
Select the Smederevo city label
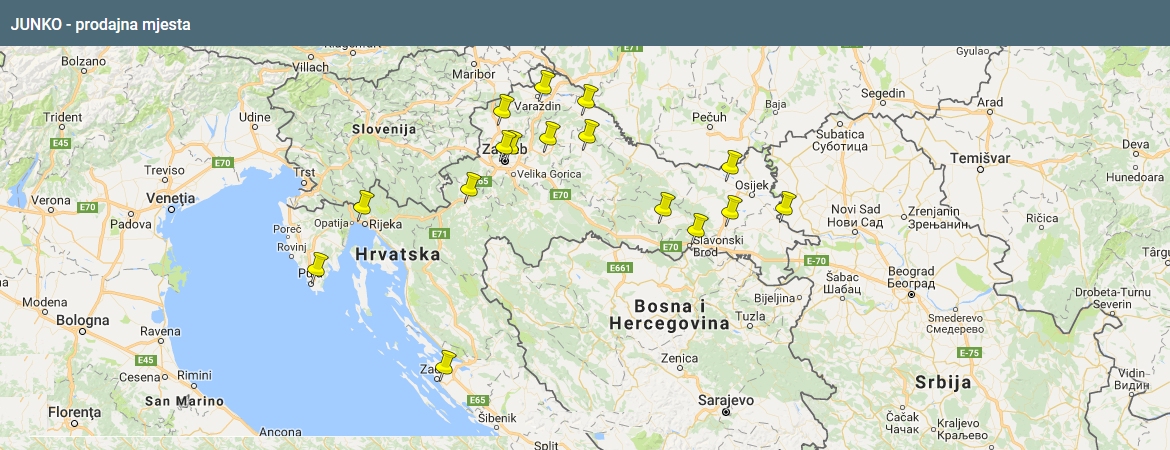pyautogui.click(x=956, y=323)
